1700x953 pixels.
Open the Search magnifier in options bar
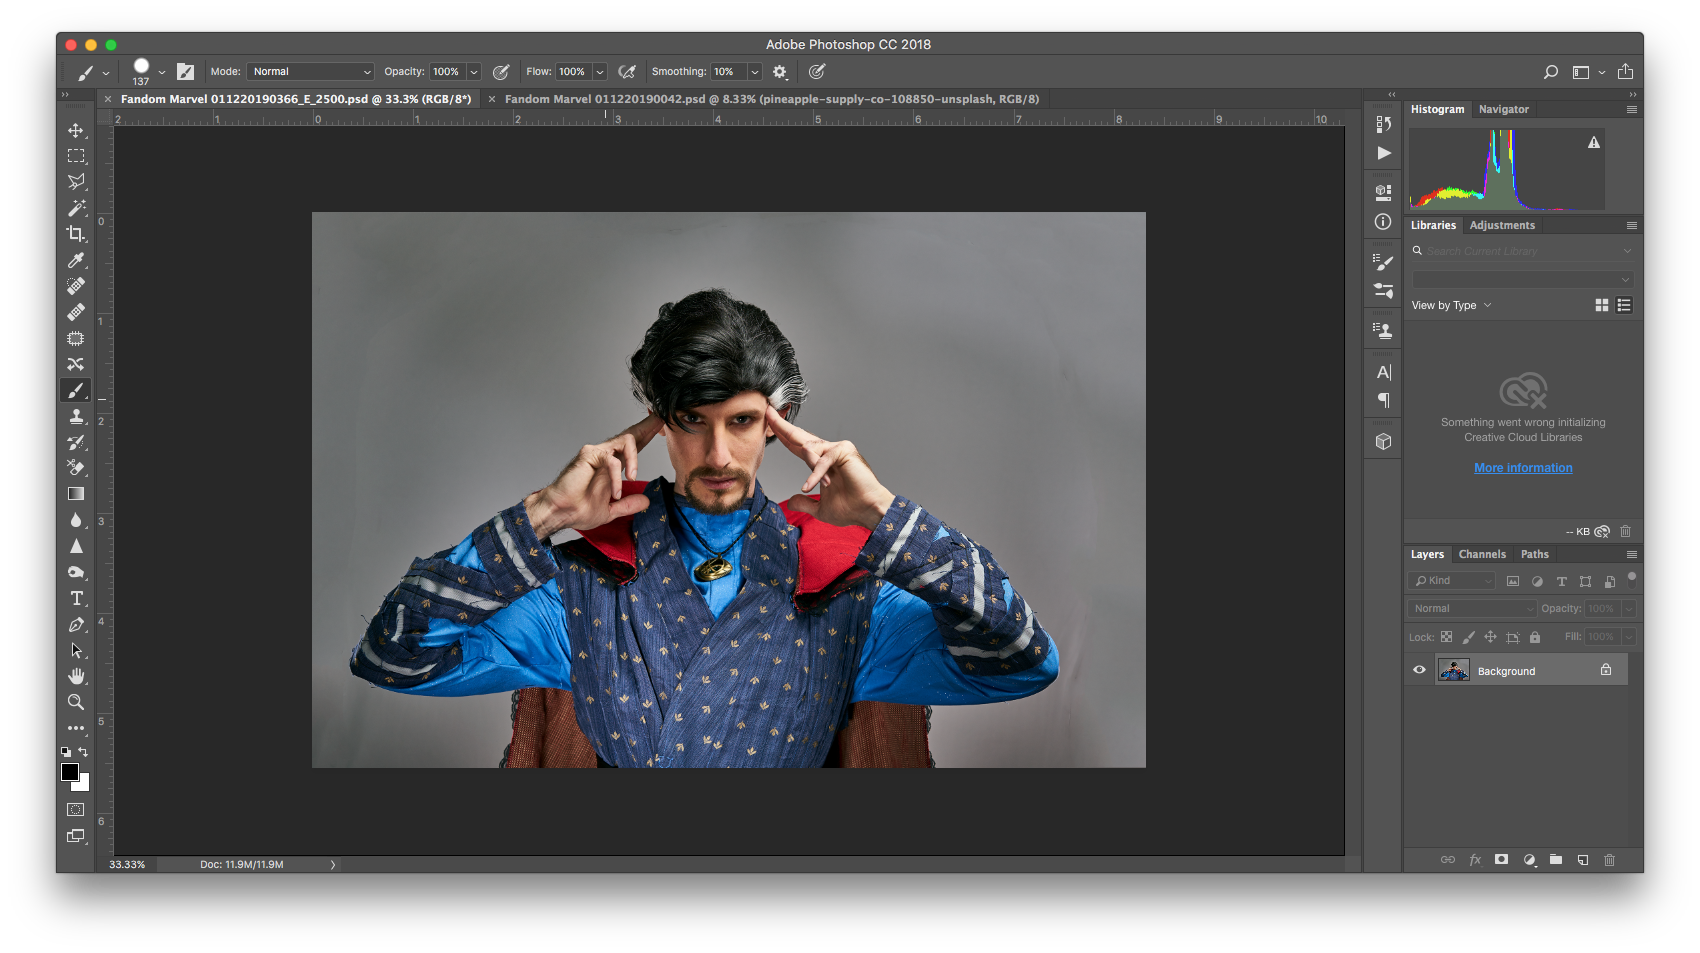click(x=1551, y=72)
